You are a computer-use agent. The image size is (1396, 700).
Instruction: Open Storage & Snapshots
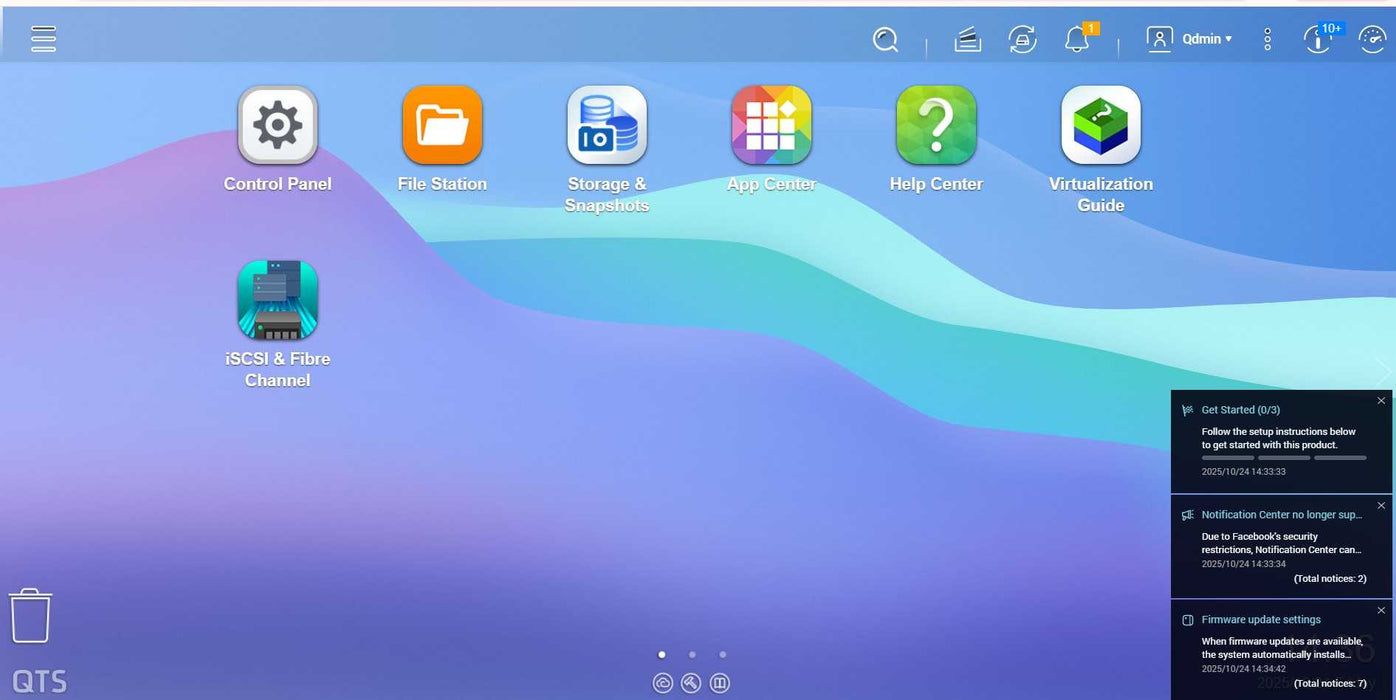(x=607, y=126)
